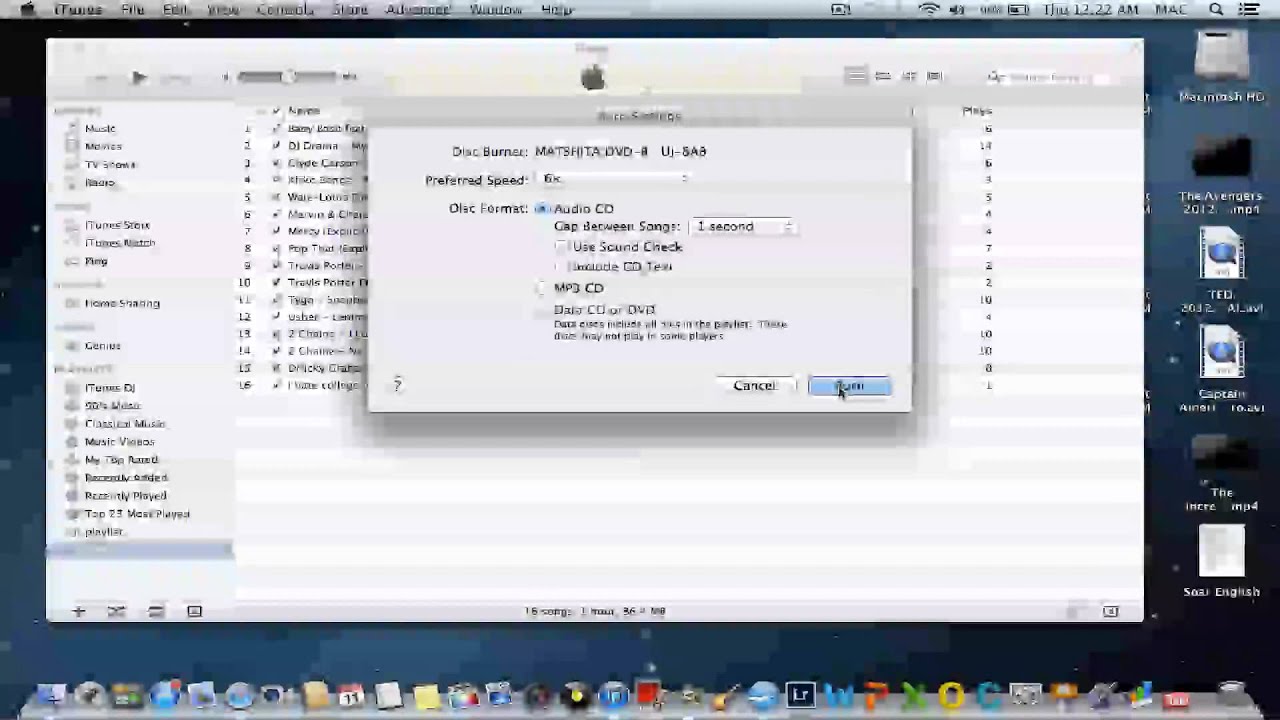Select the iTunes DJ playlist
This screenshot has height=720, width=1280.
point(110,388)
